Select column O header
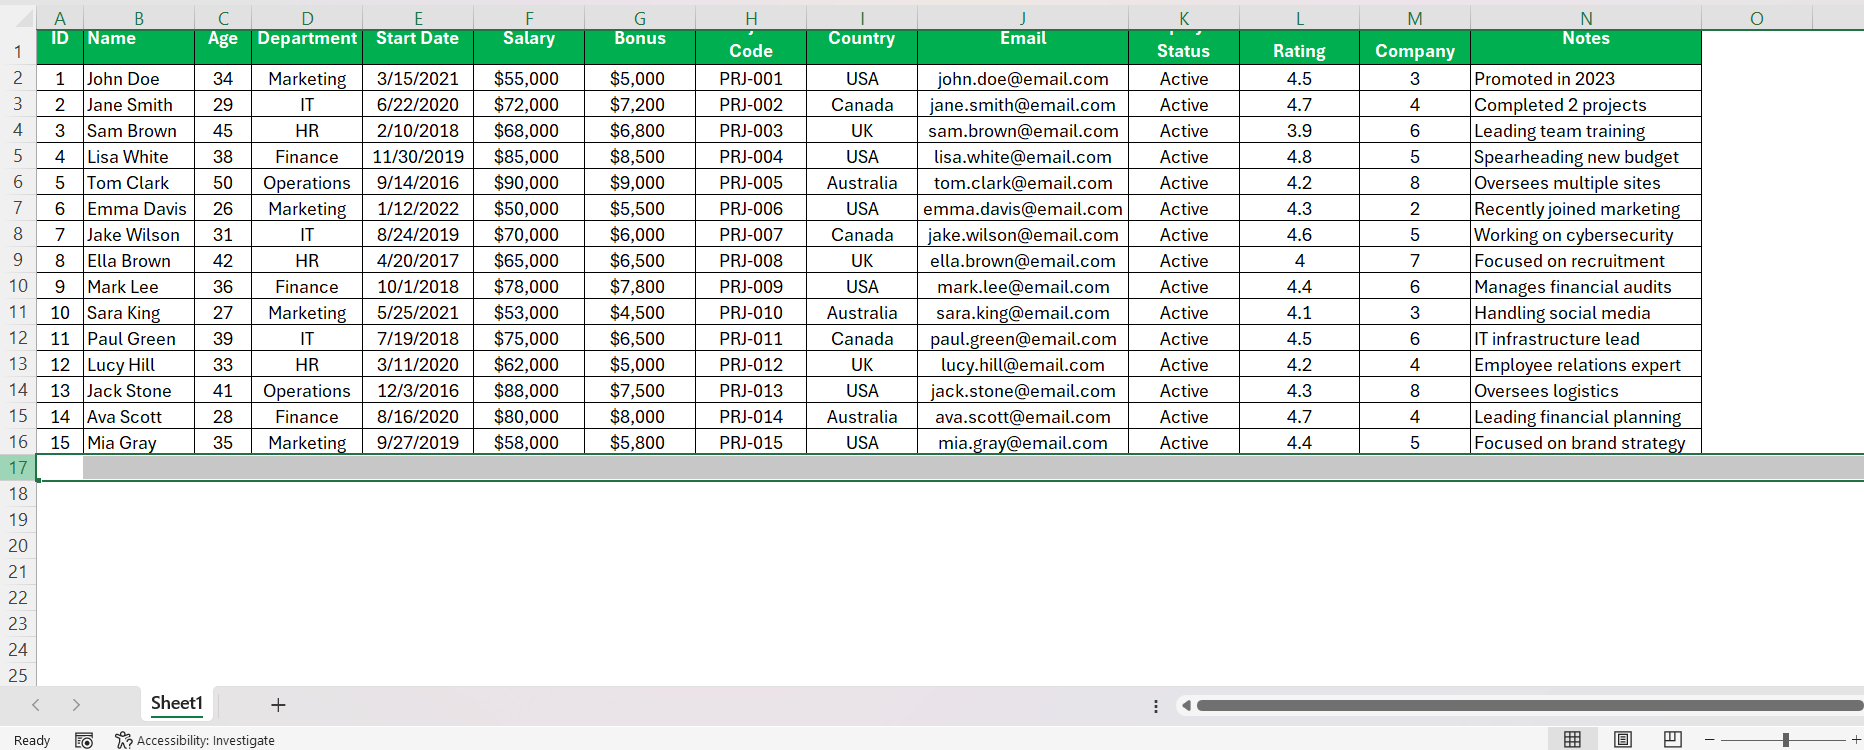Viewport: 1864px width, 750px height. pyautogui.click(x=1757, y=18)
